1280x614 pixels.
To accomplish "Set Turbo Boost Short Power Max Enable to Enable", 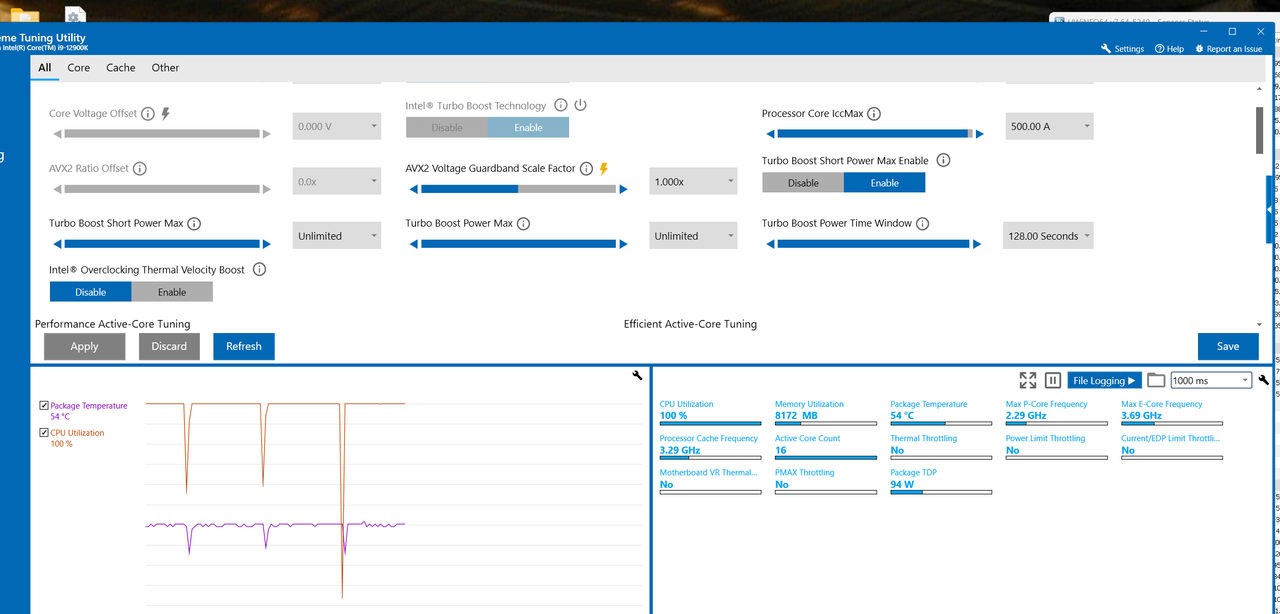I will tap(884, 183).
